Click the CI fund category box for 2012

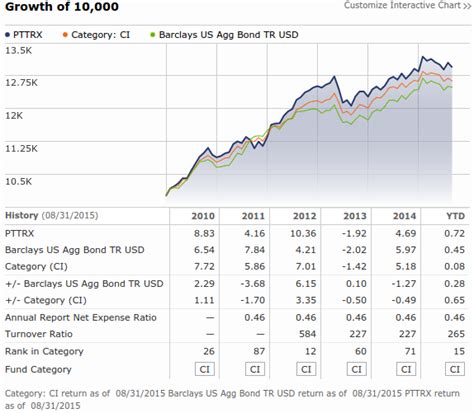306,369
